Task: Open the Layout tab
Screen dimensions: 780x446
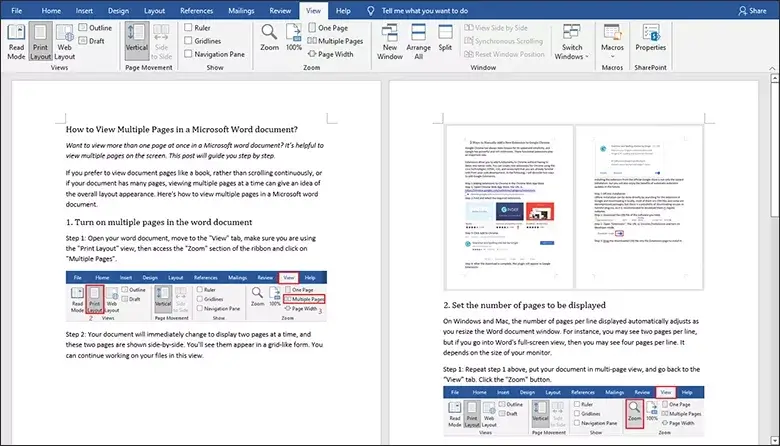Action: (154, 10)
